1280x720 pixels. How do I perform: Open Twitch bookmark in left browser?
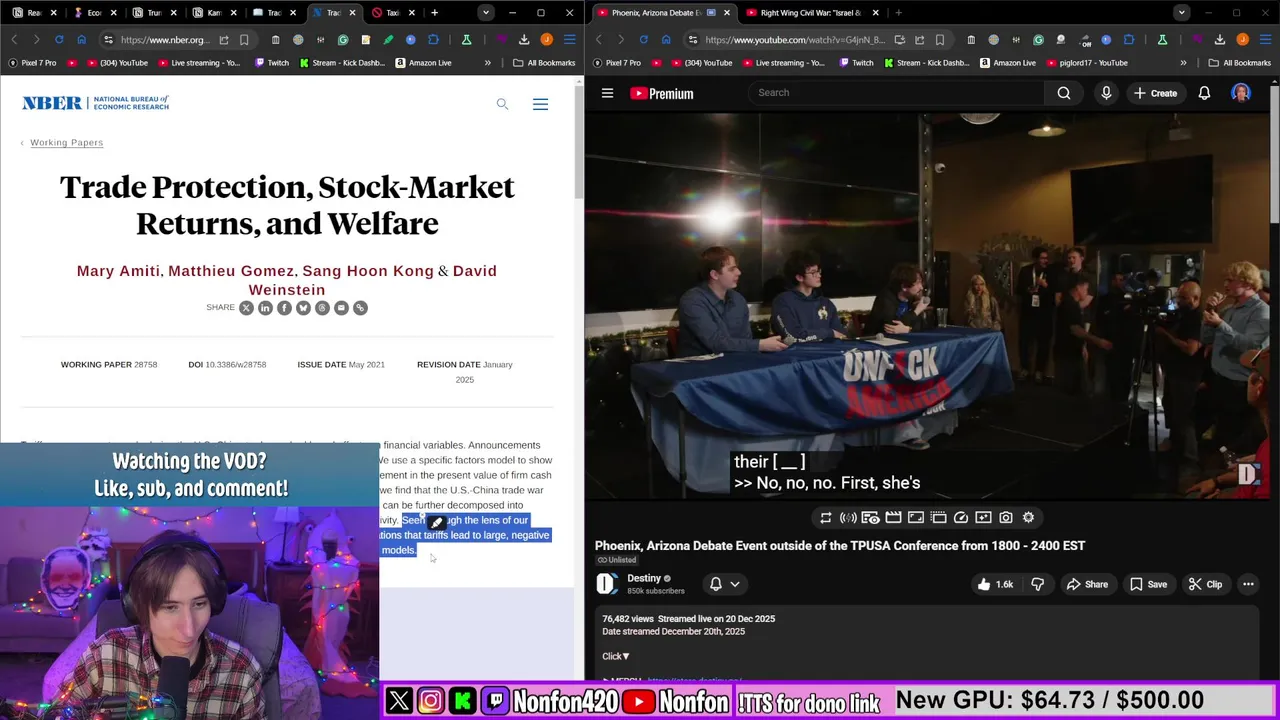271,63
